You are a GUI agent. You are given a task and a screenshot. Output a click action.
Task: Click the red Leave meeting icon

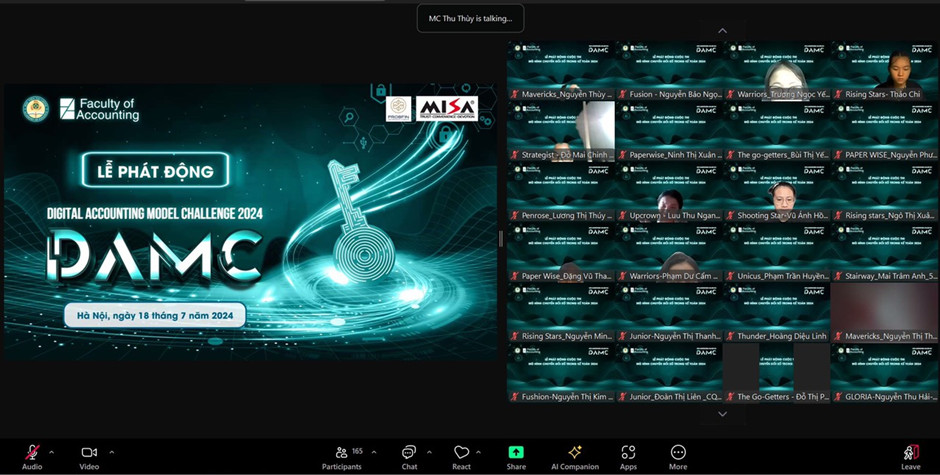[910, 453]
